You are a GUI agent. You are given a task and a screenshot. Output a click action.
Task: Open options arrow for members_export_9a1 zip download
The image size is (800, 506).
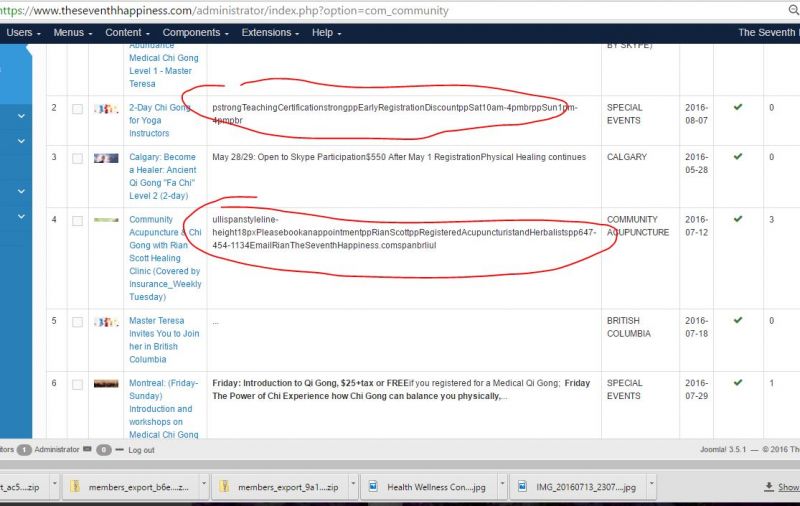pyautogui.click(x=353, y=482)
